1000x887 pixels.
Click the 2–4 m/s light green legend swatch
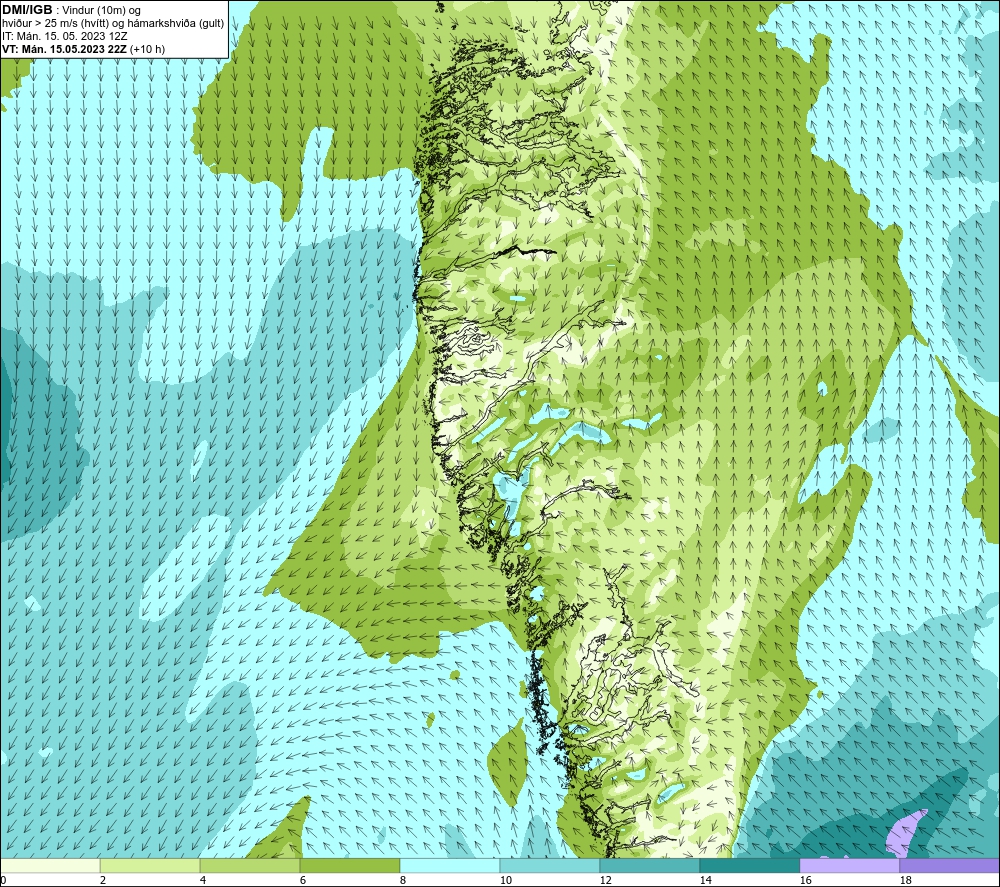tap(150, 865)
